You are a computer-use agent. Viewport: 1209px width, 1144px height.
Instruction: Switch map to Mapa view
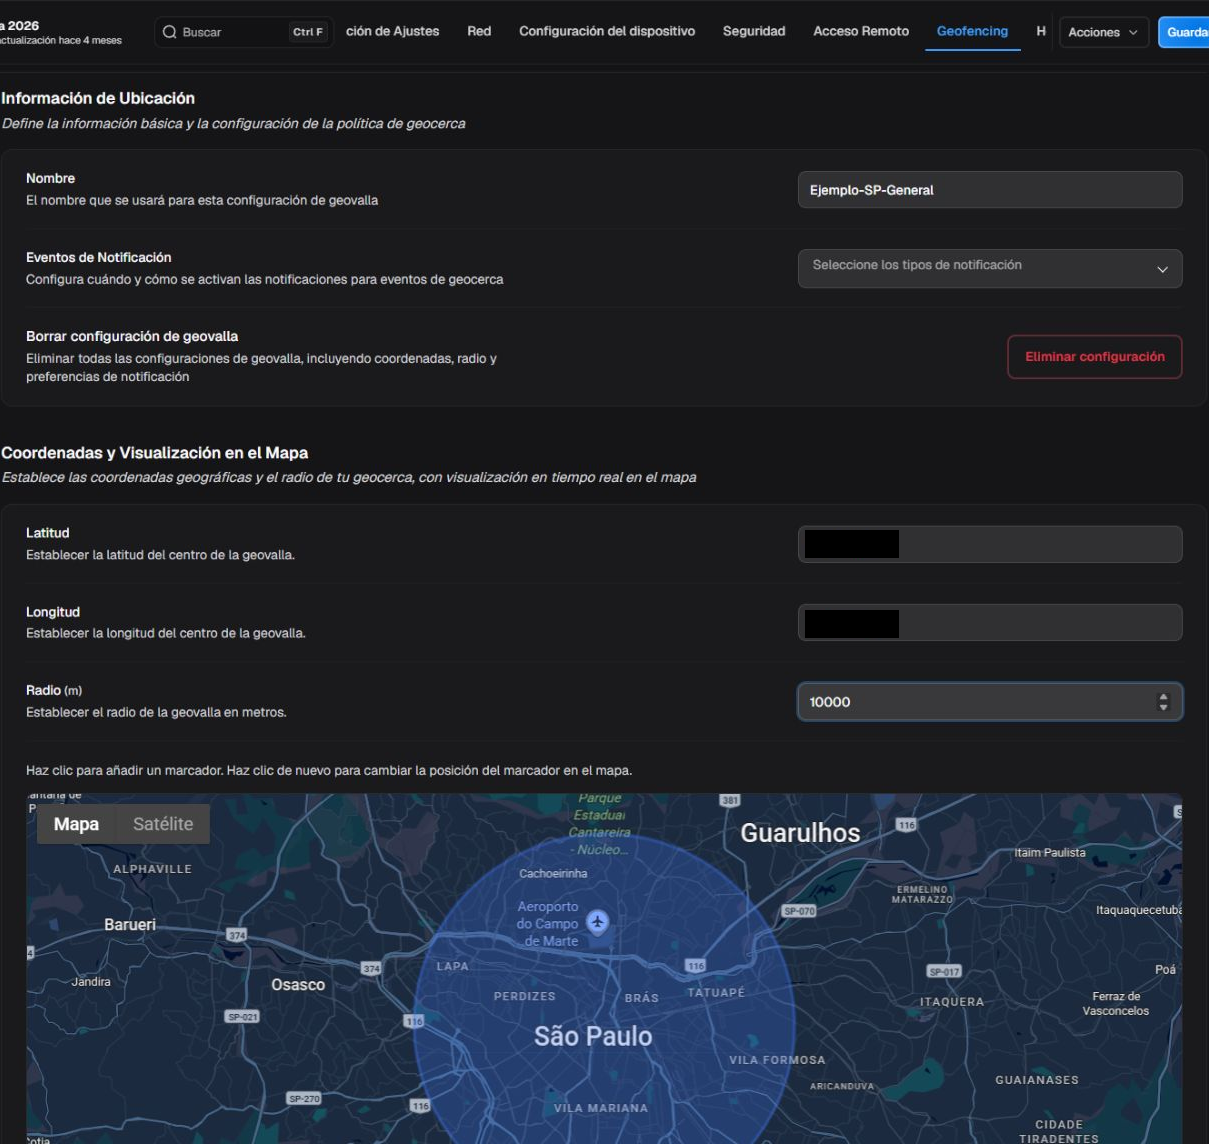[76, 824]
